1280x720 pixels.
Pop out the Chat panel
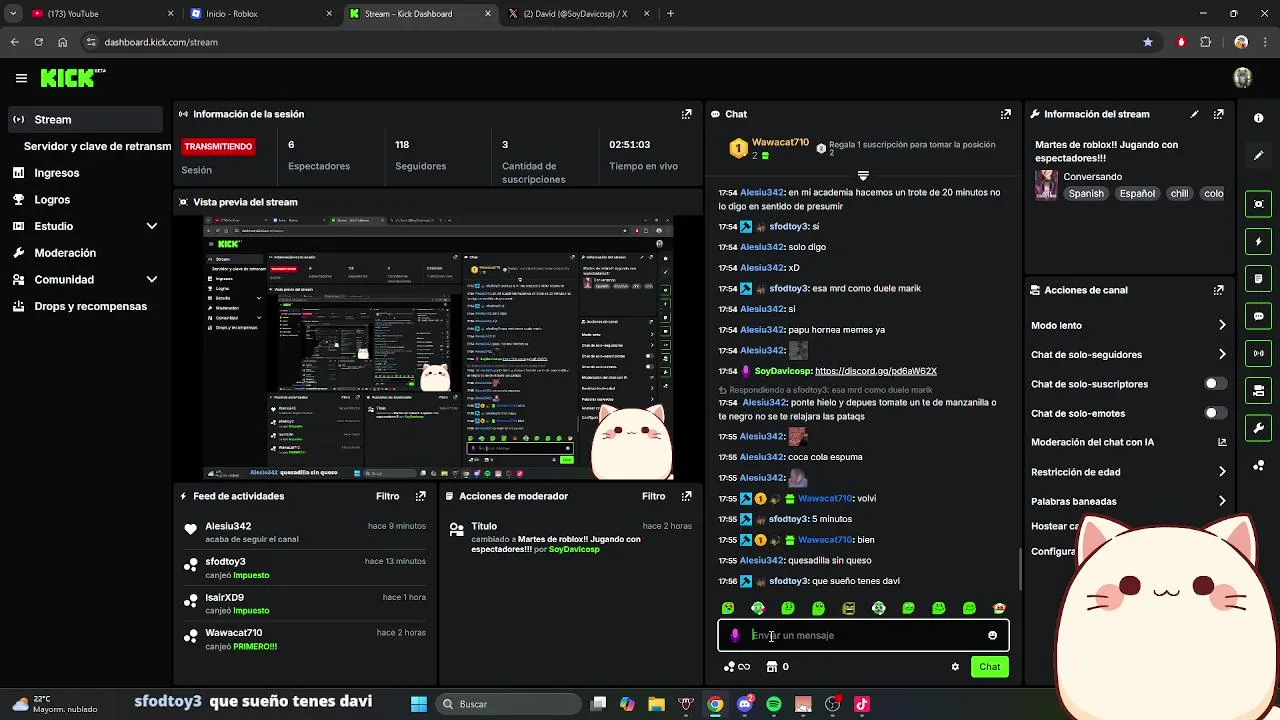click(1006, 114)
